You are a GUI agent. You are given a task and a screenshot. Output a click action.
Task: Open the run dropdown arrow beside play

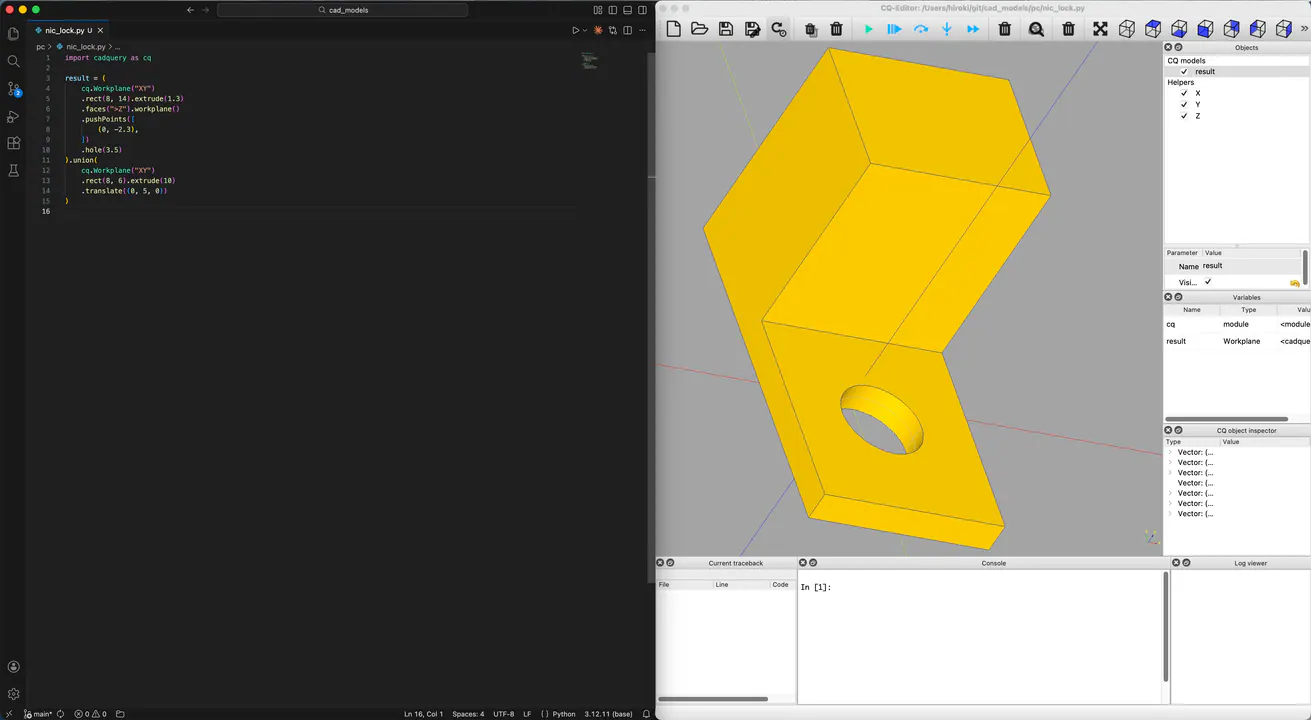pos(585,31)
